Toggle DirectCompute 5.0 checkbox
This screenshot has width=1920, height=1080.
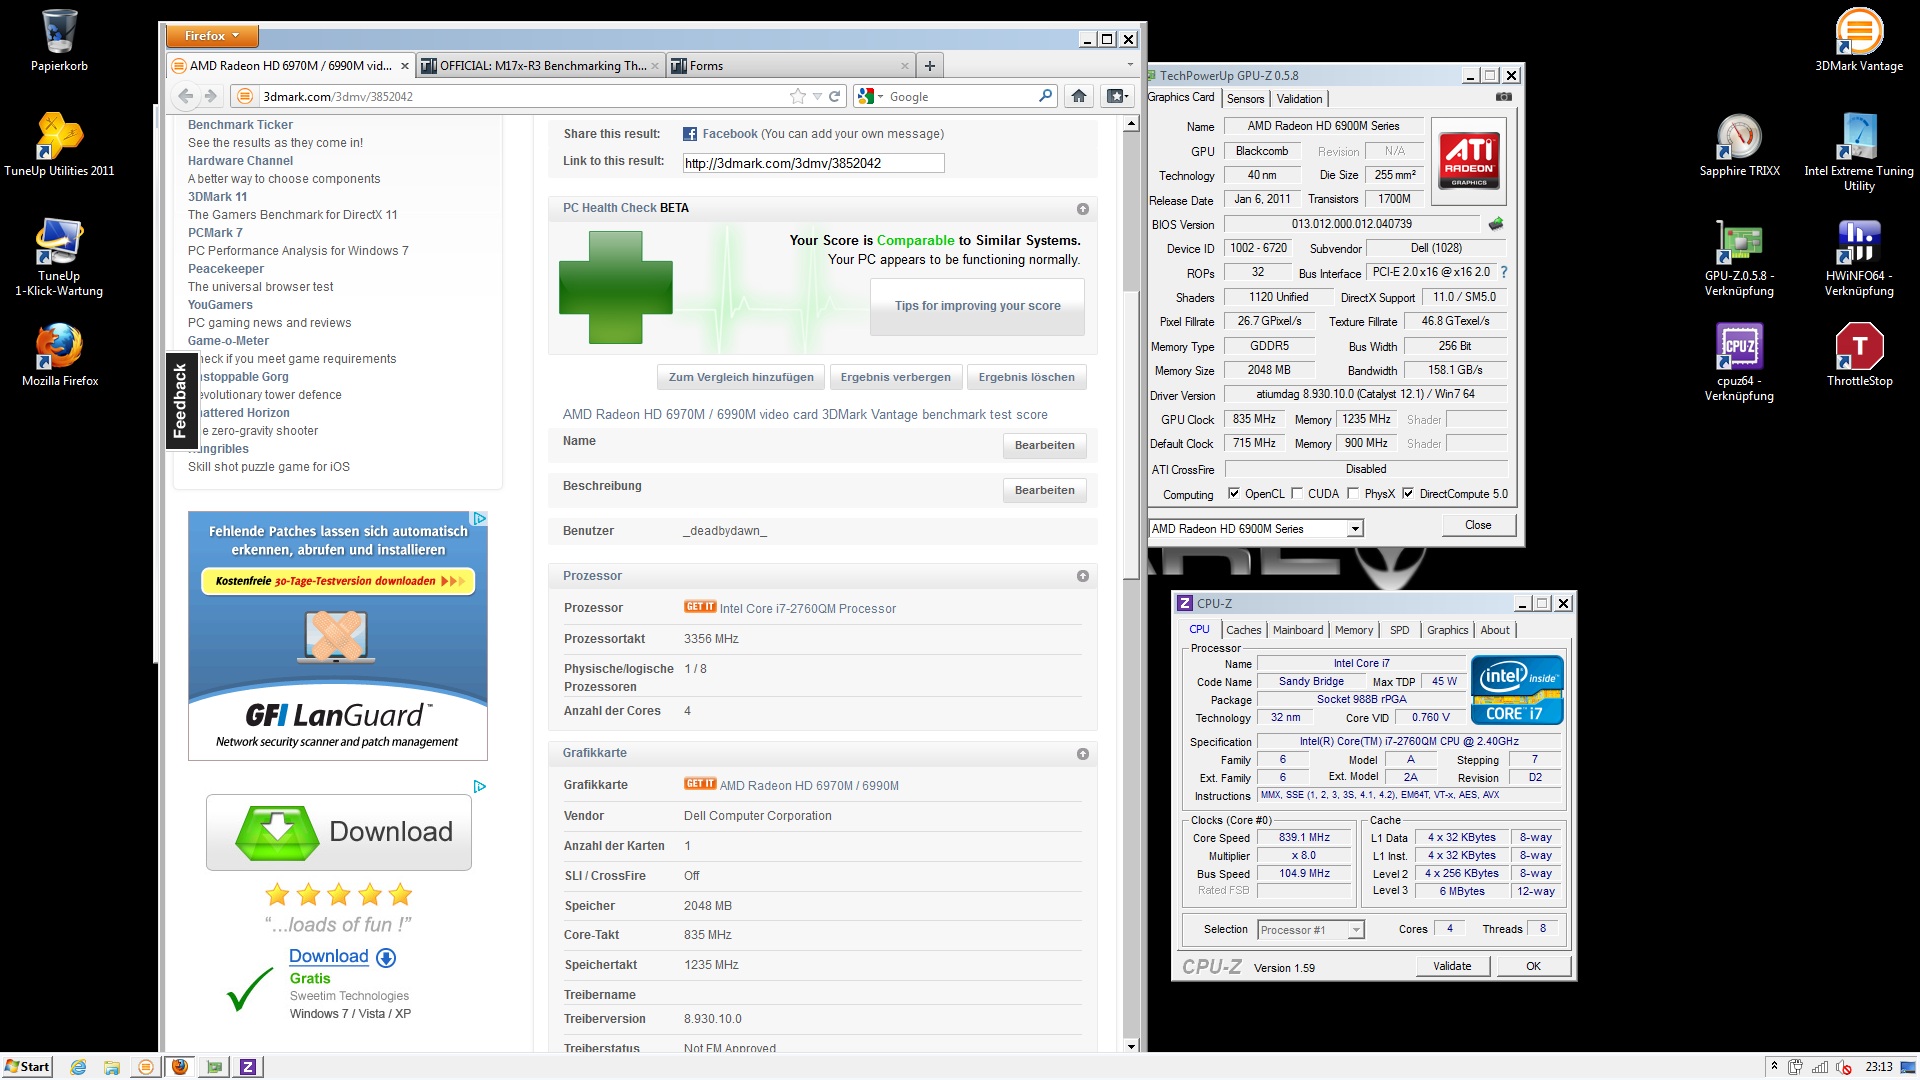click(x=1408, y=493)
